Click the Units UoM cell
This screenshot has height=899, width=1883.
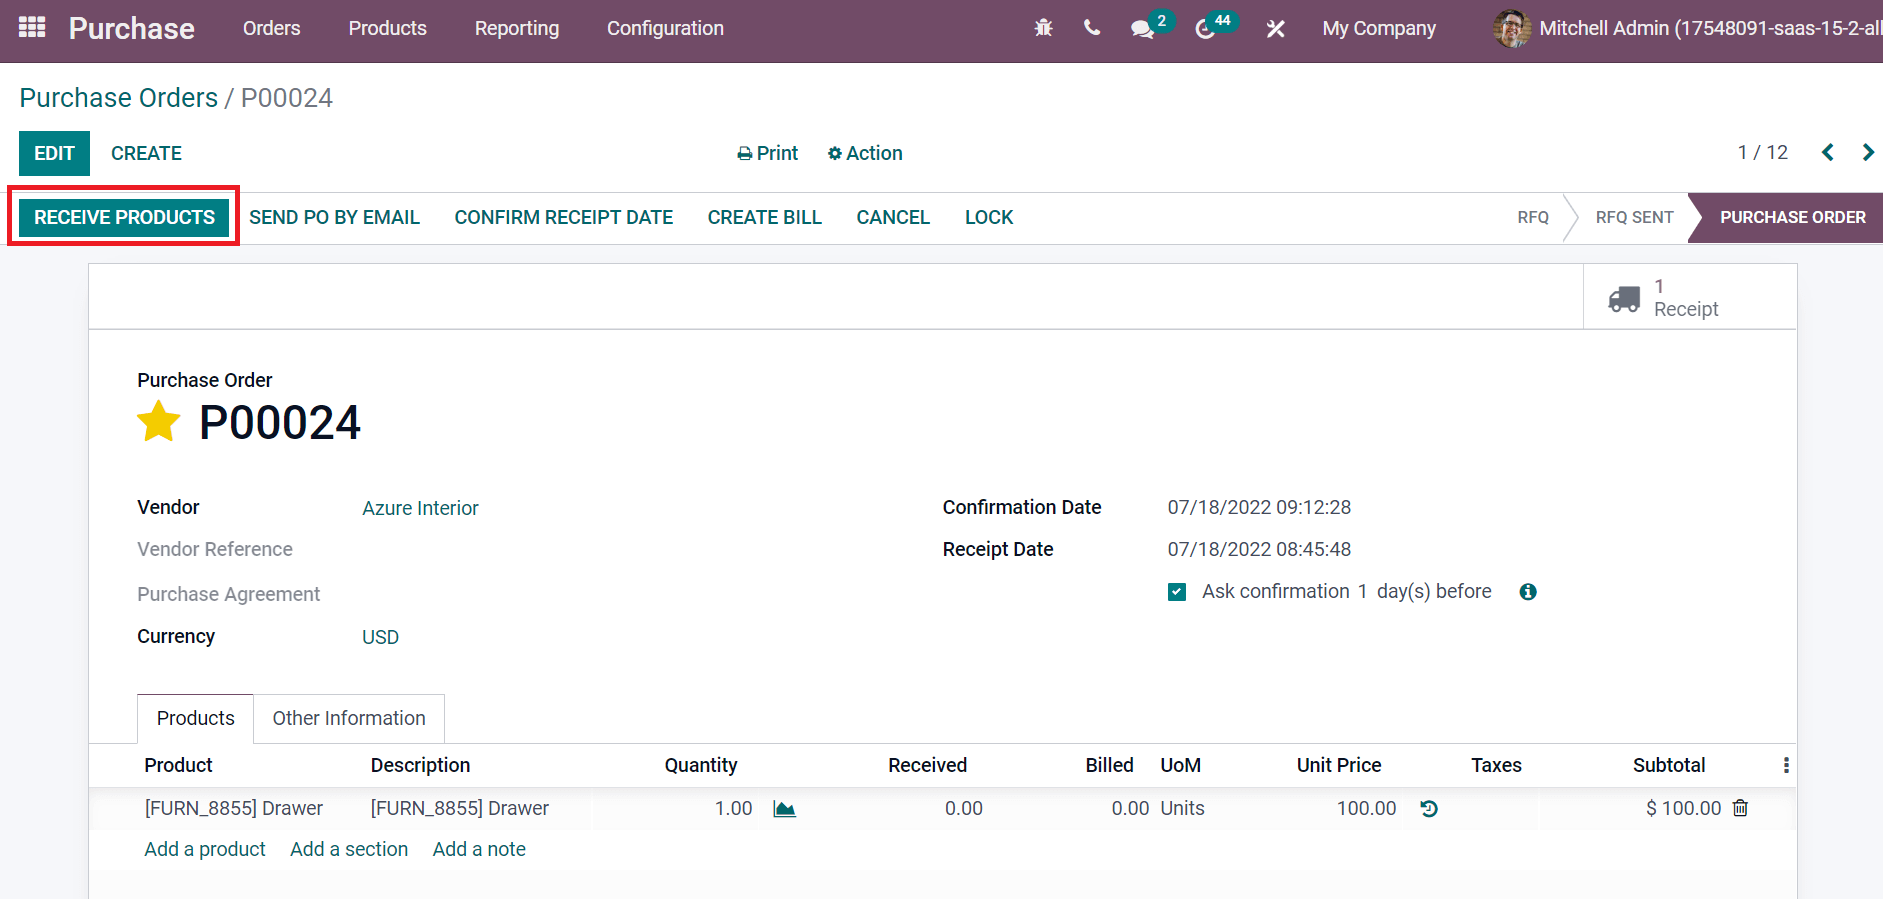click(1182, 808)
